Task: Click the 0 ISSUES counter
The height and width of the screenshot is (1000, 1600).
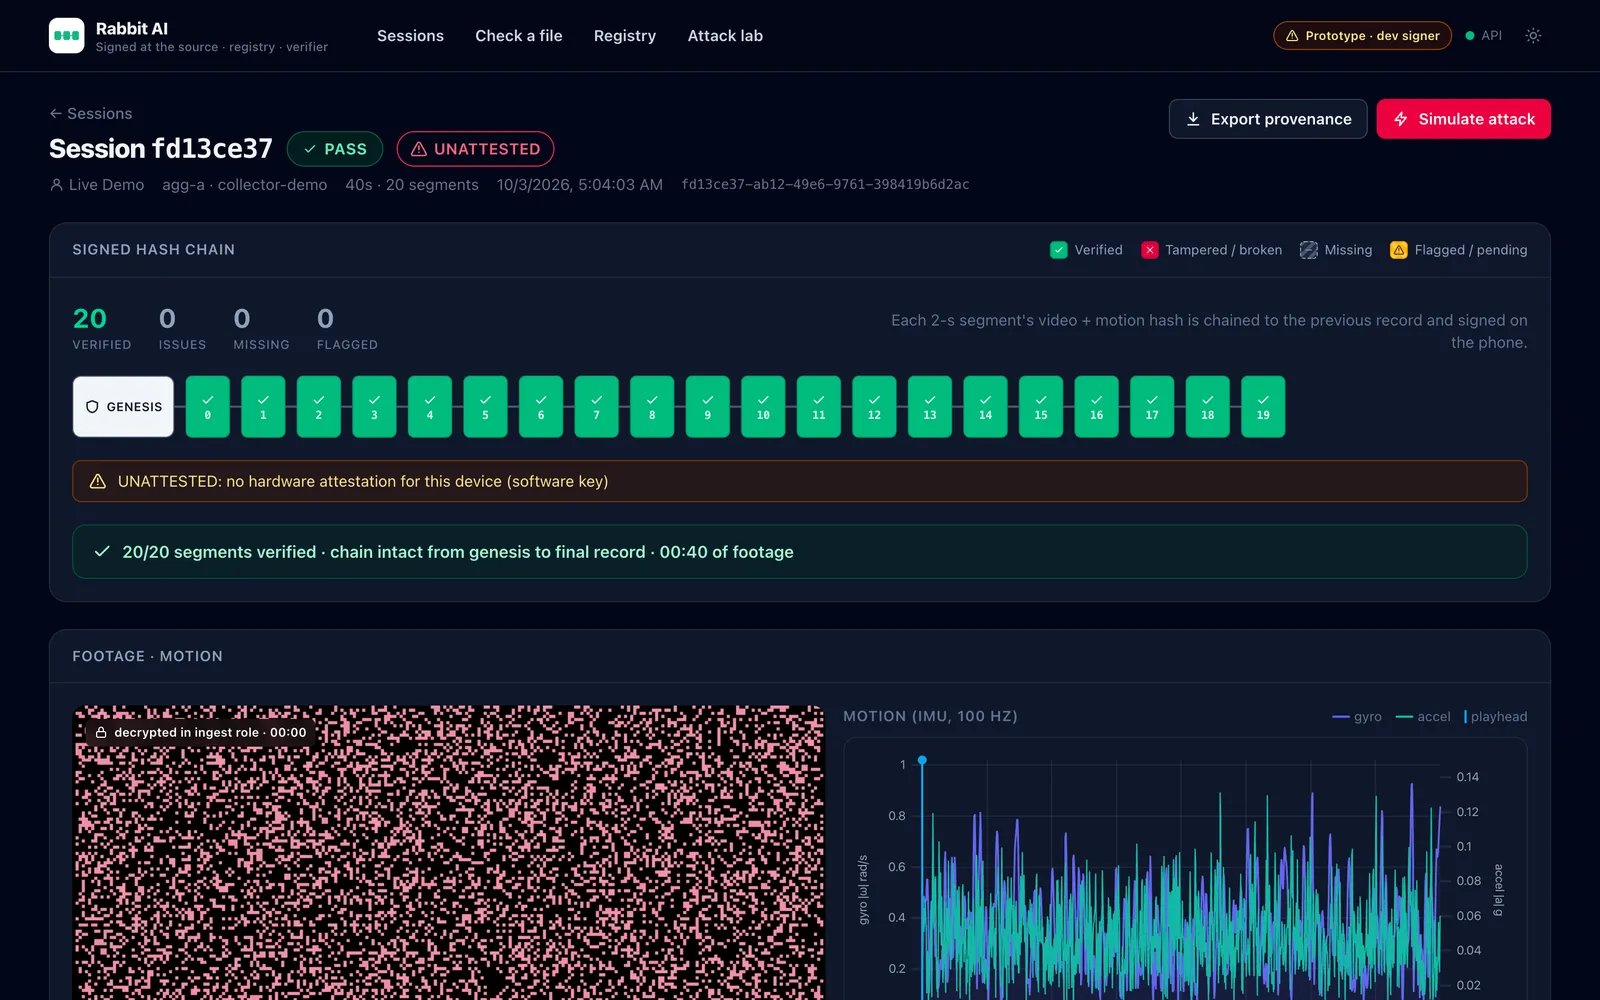Action: point(182,328)
